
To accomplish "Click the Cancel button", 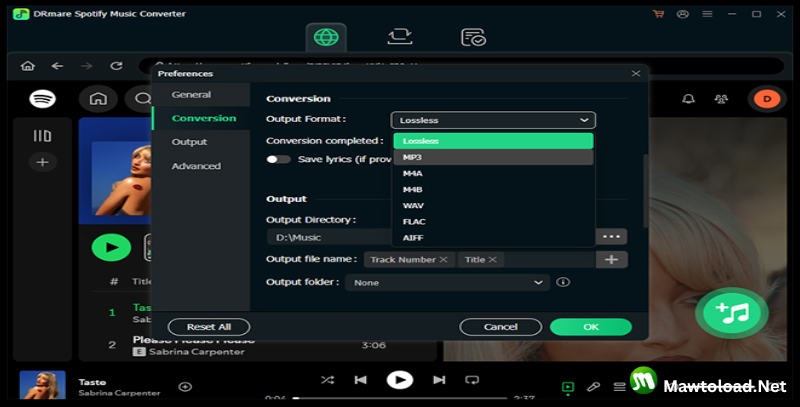I will coord(501,327).
